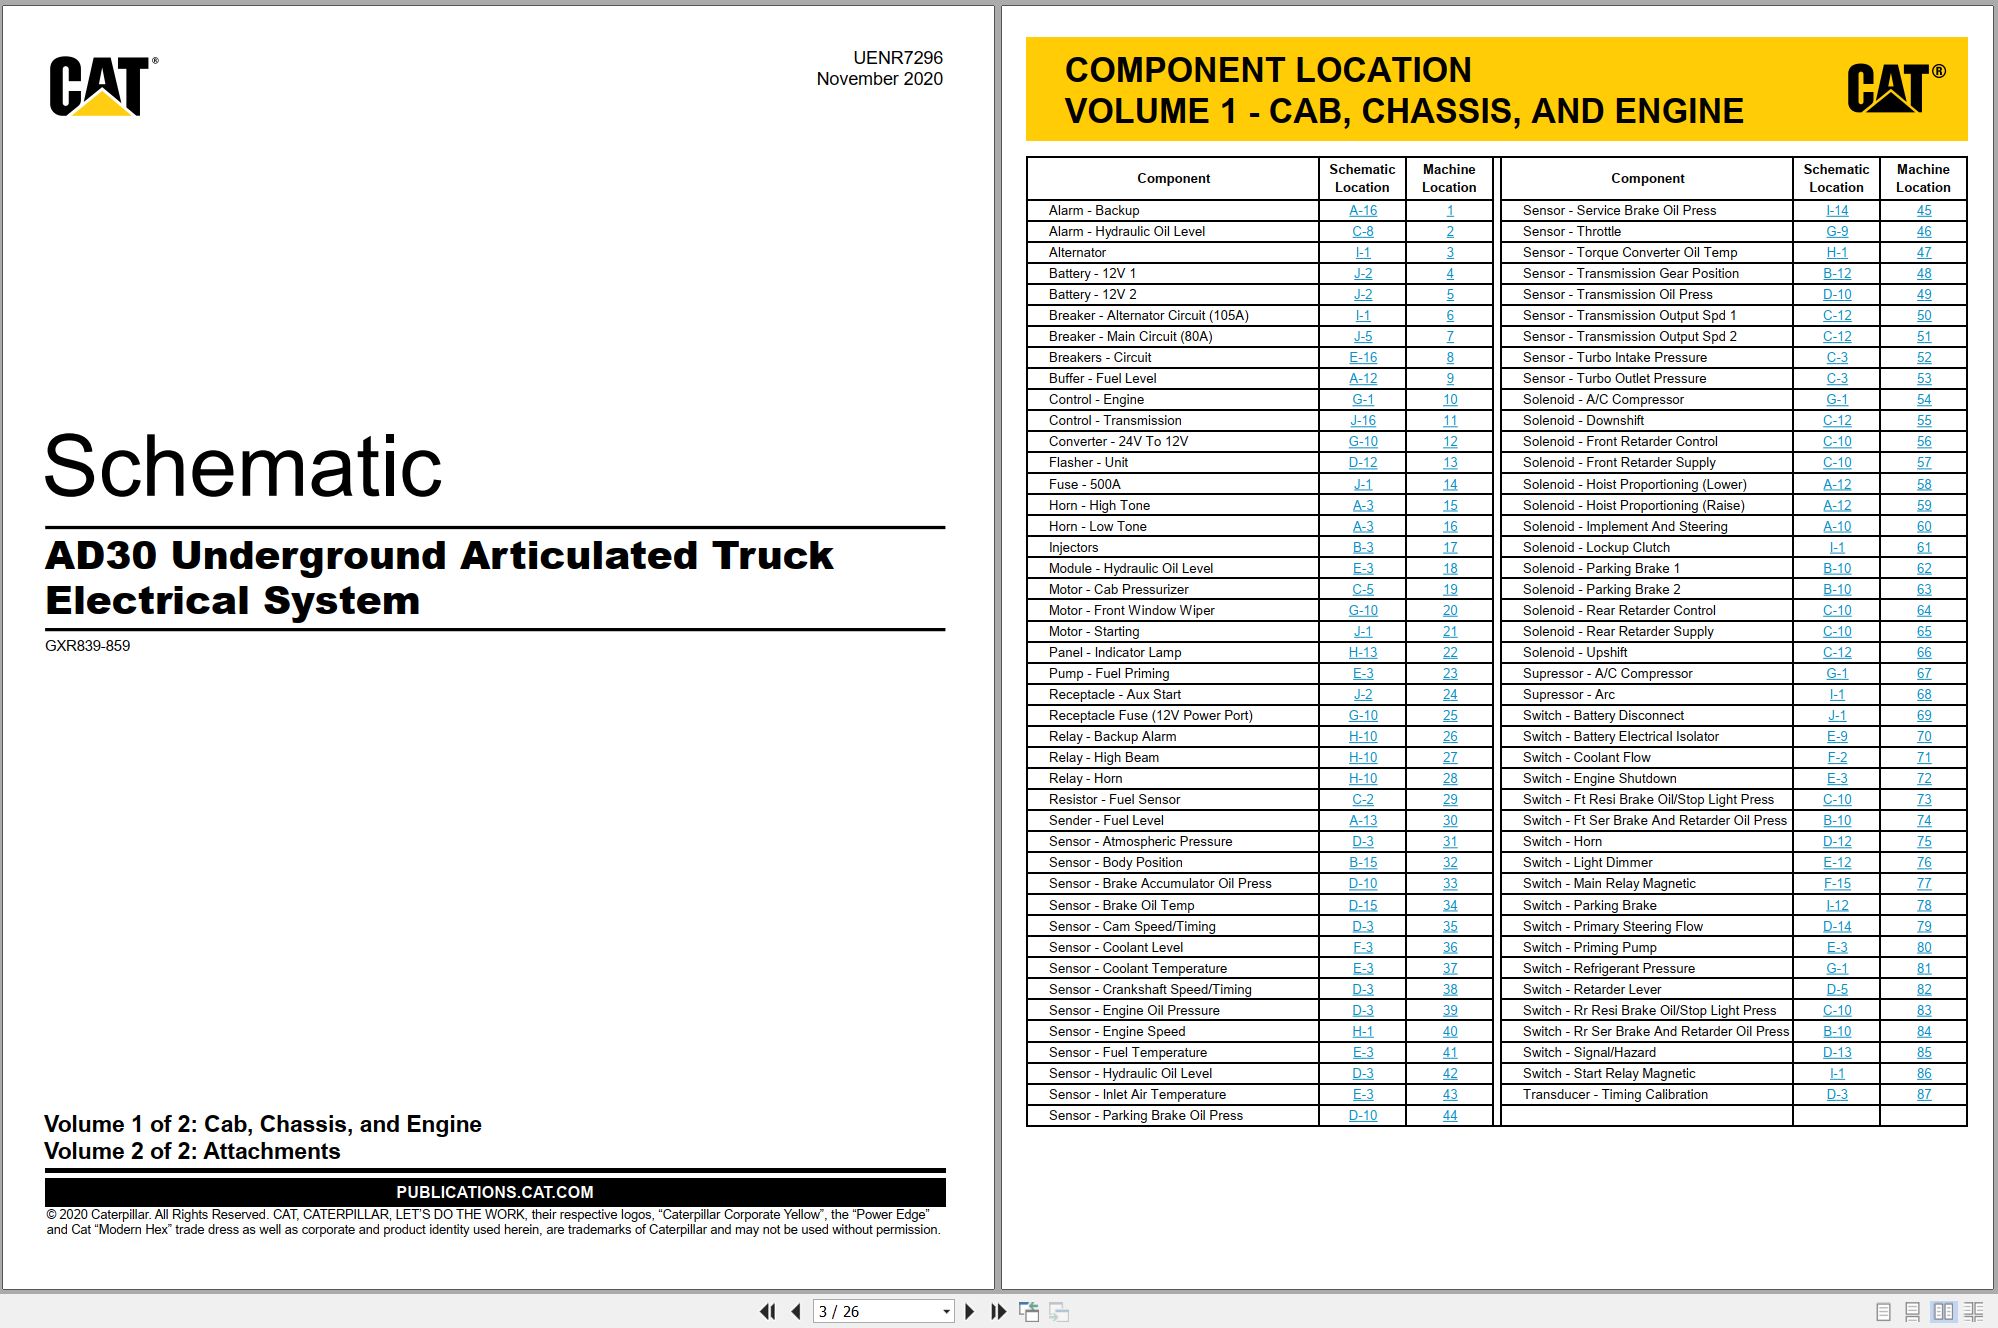The height and width of the screenshot is (1328, 1998).
Task: Open machine location 52 for Turbo Intake Pressure
Action: [x=1924, y=357]
